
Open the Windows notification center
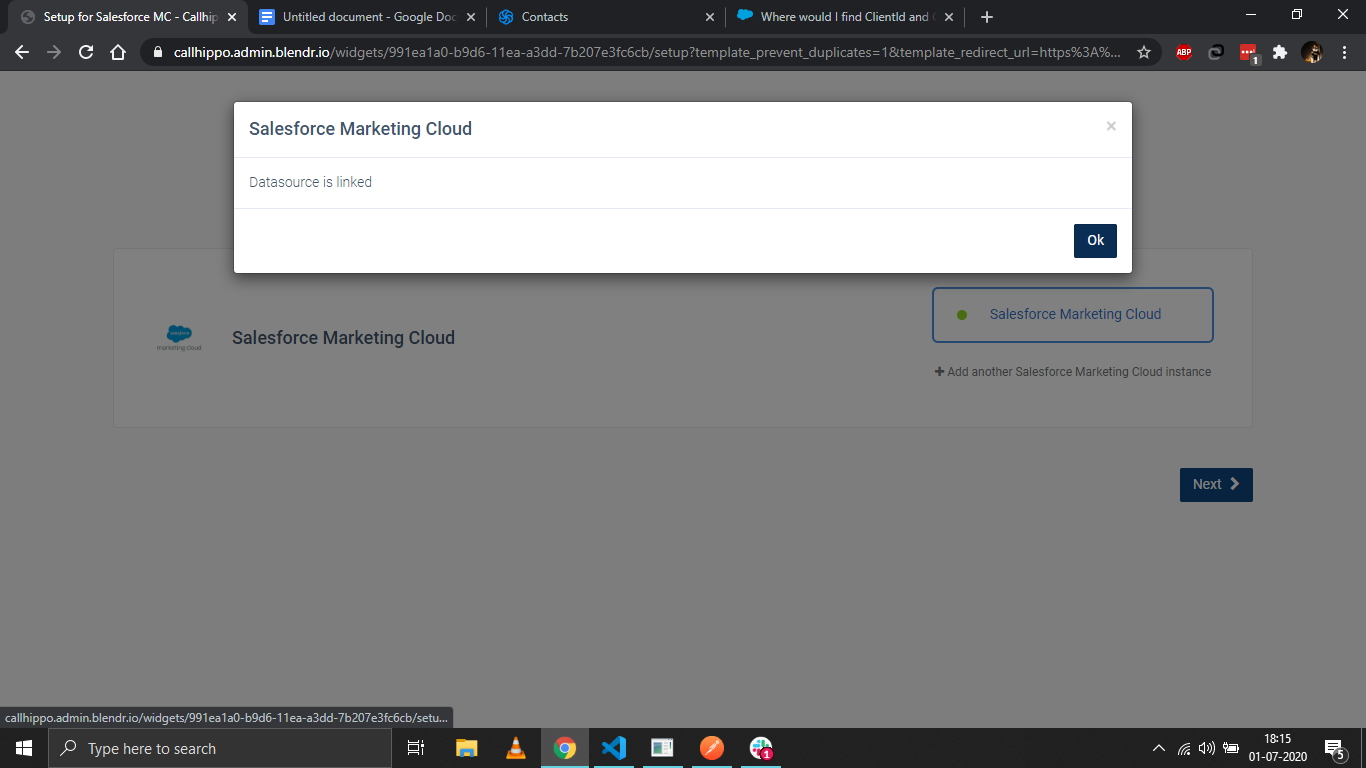pyautogui.click(x=1334, y=748)
